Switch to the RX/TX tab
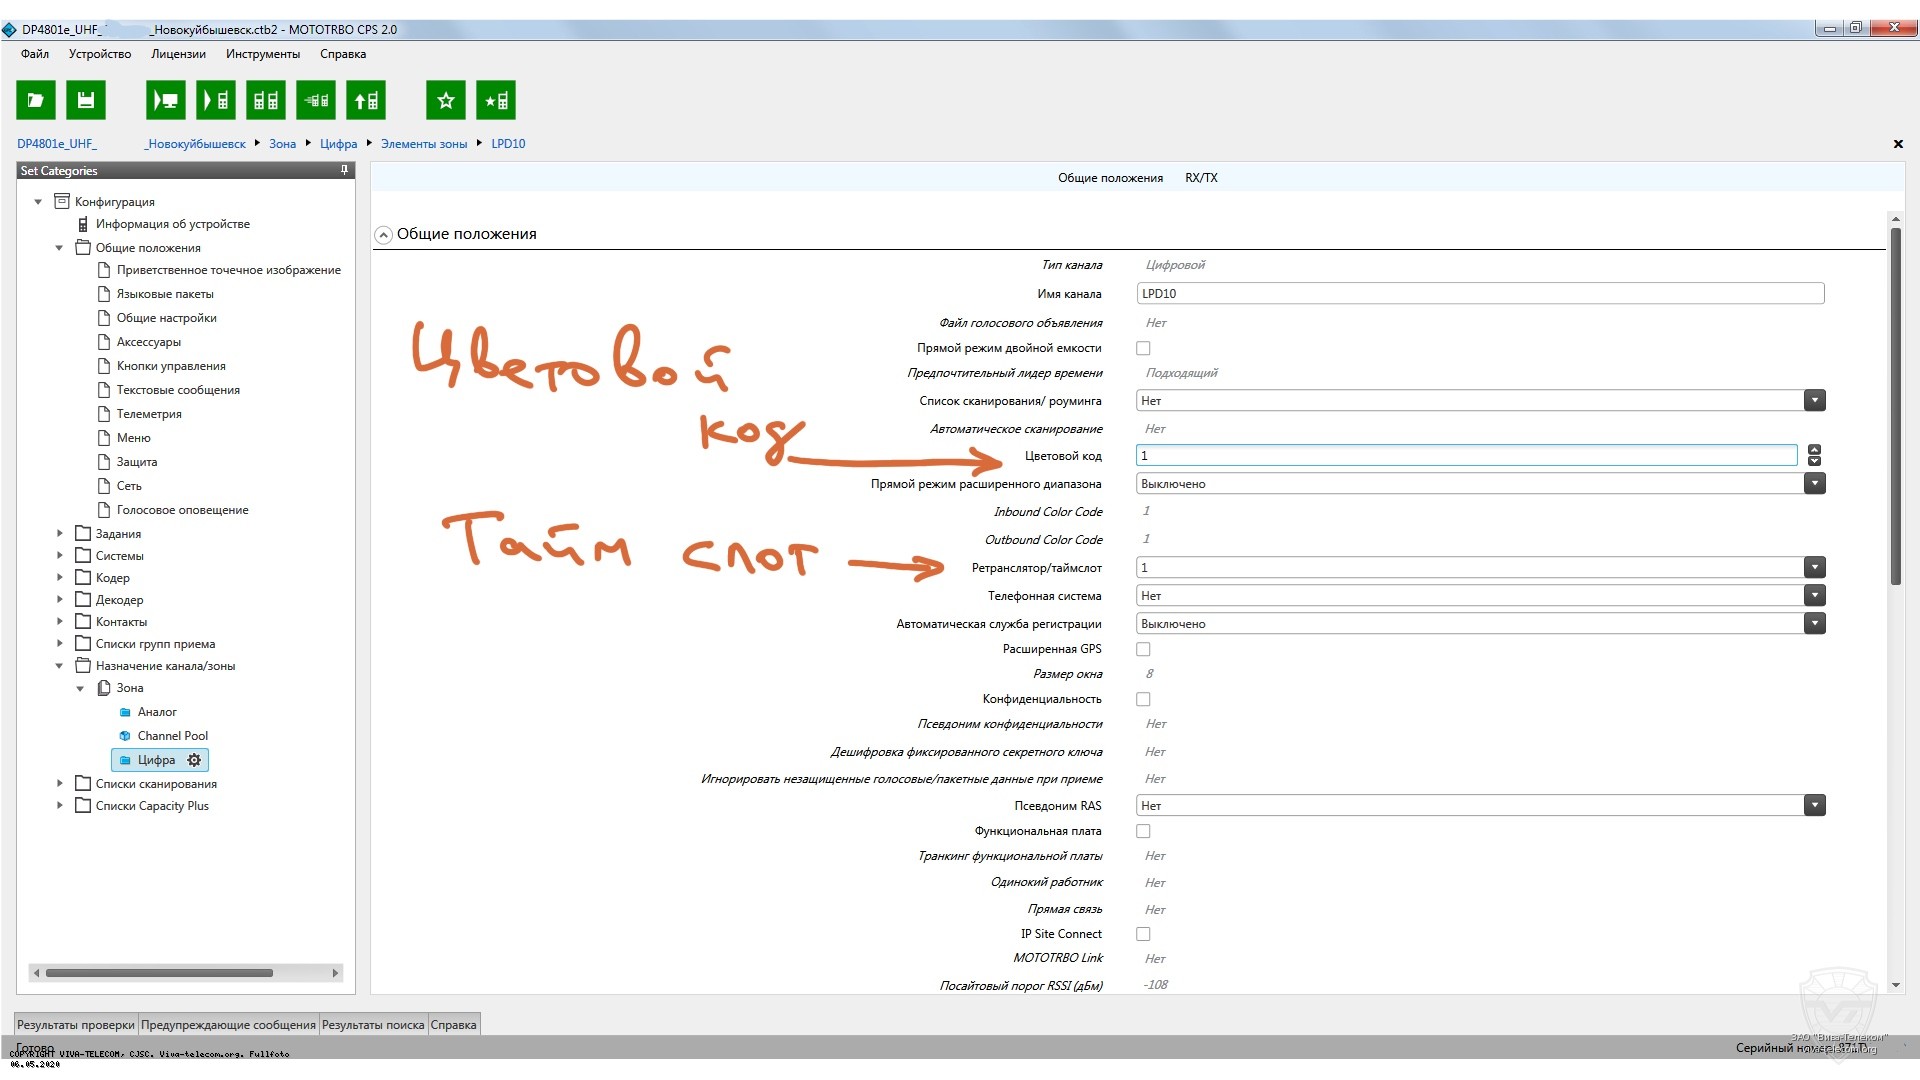Viewport: 1920px width, 1080px height. pos(1203,174)
